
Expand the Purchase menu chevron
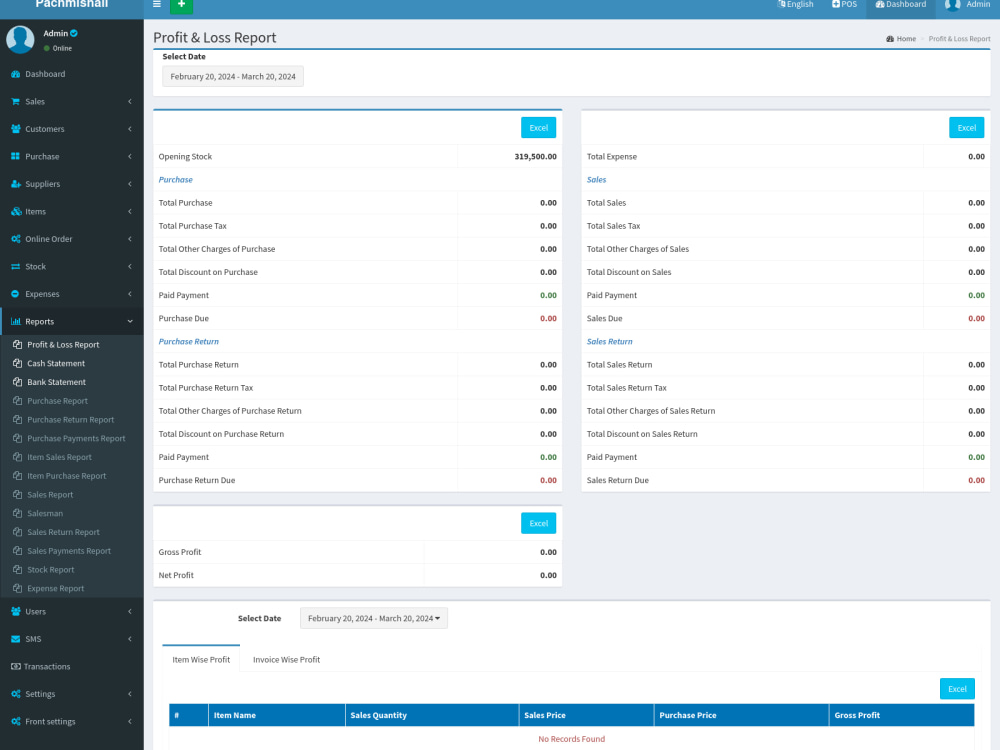tap(130, 156)
